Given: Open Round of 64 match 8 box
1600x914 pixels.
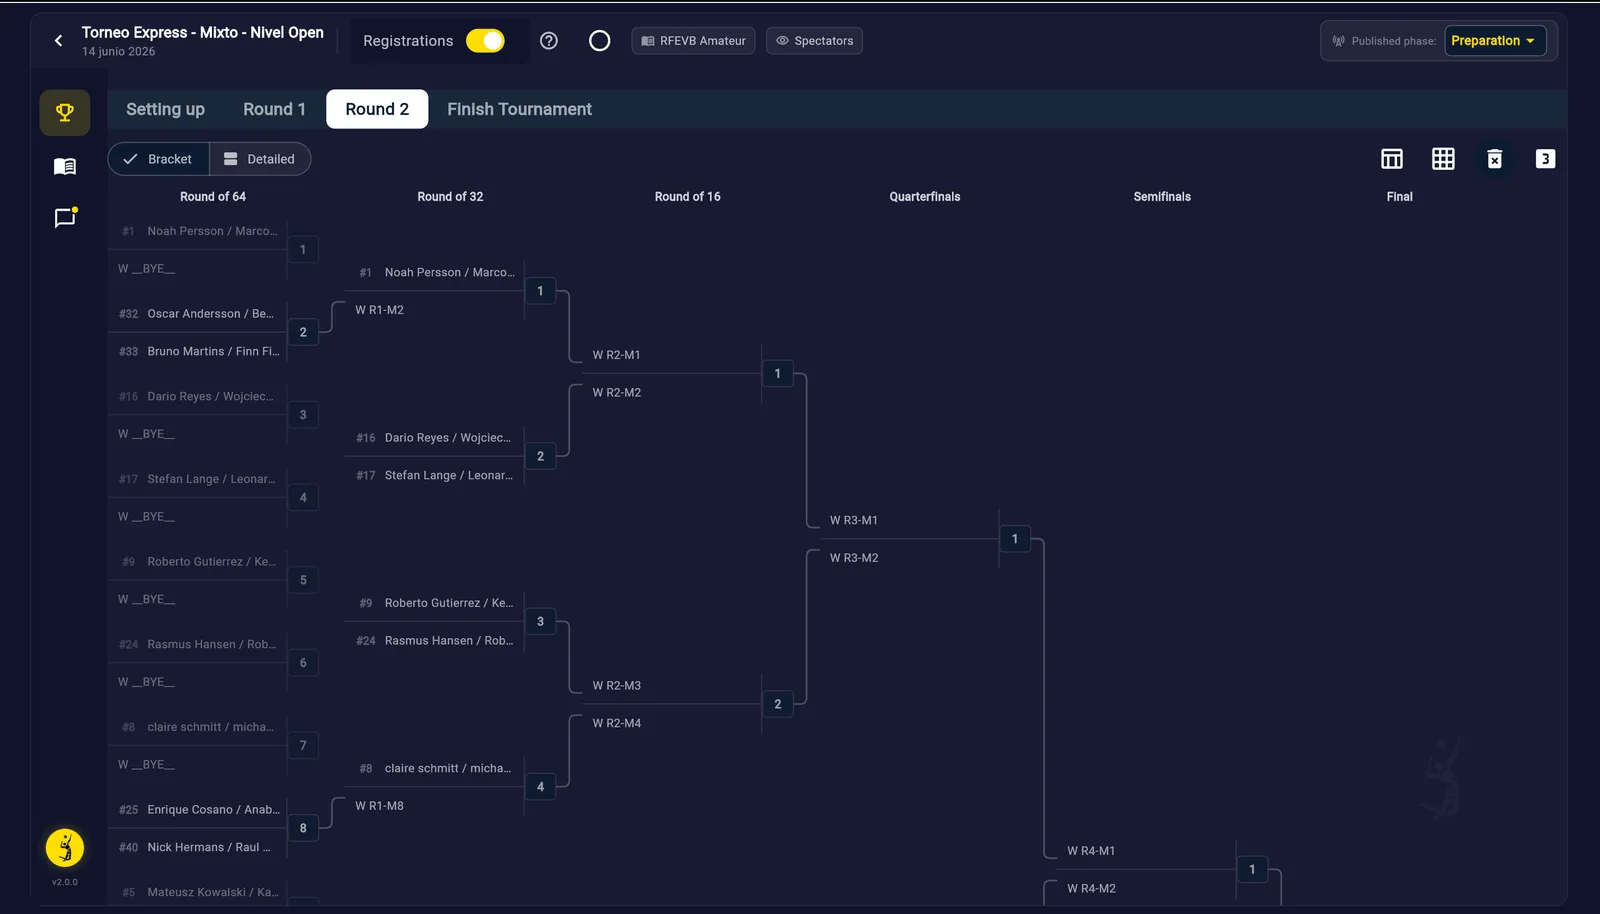Looking at the screenshot, I should [303, 828].
